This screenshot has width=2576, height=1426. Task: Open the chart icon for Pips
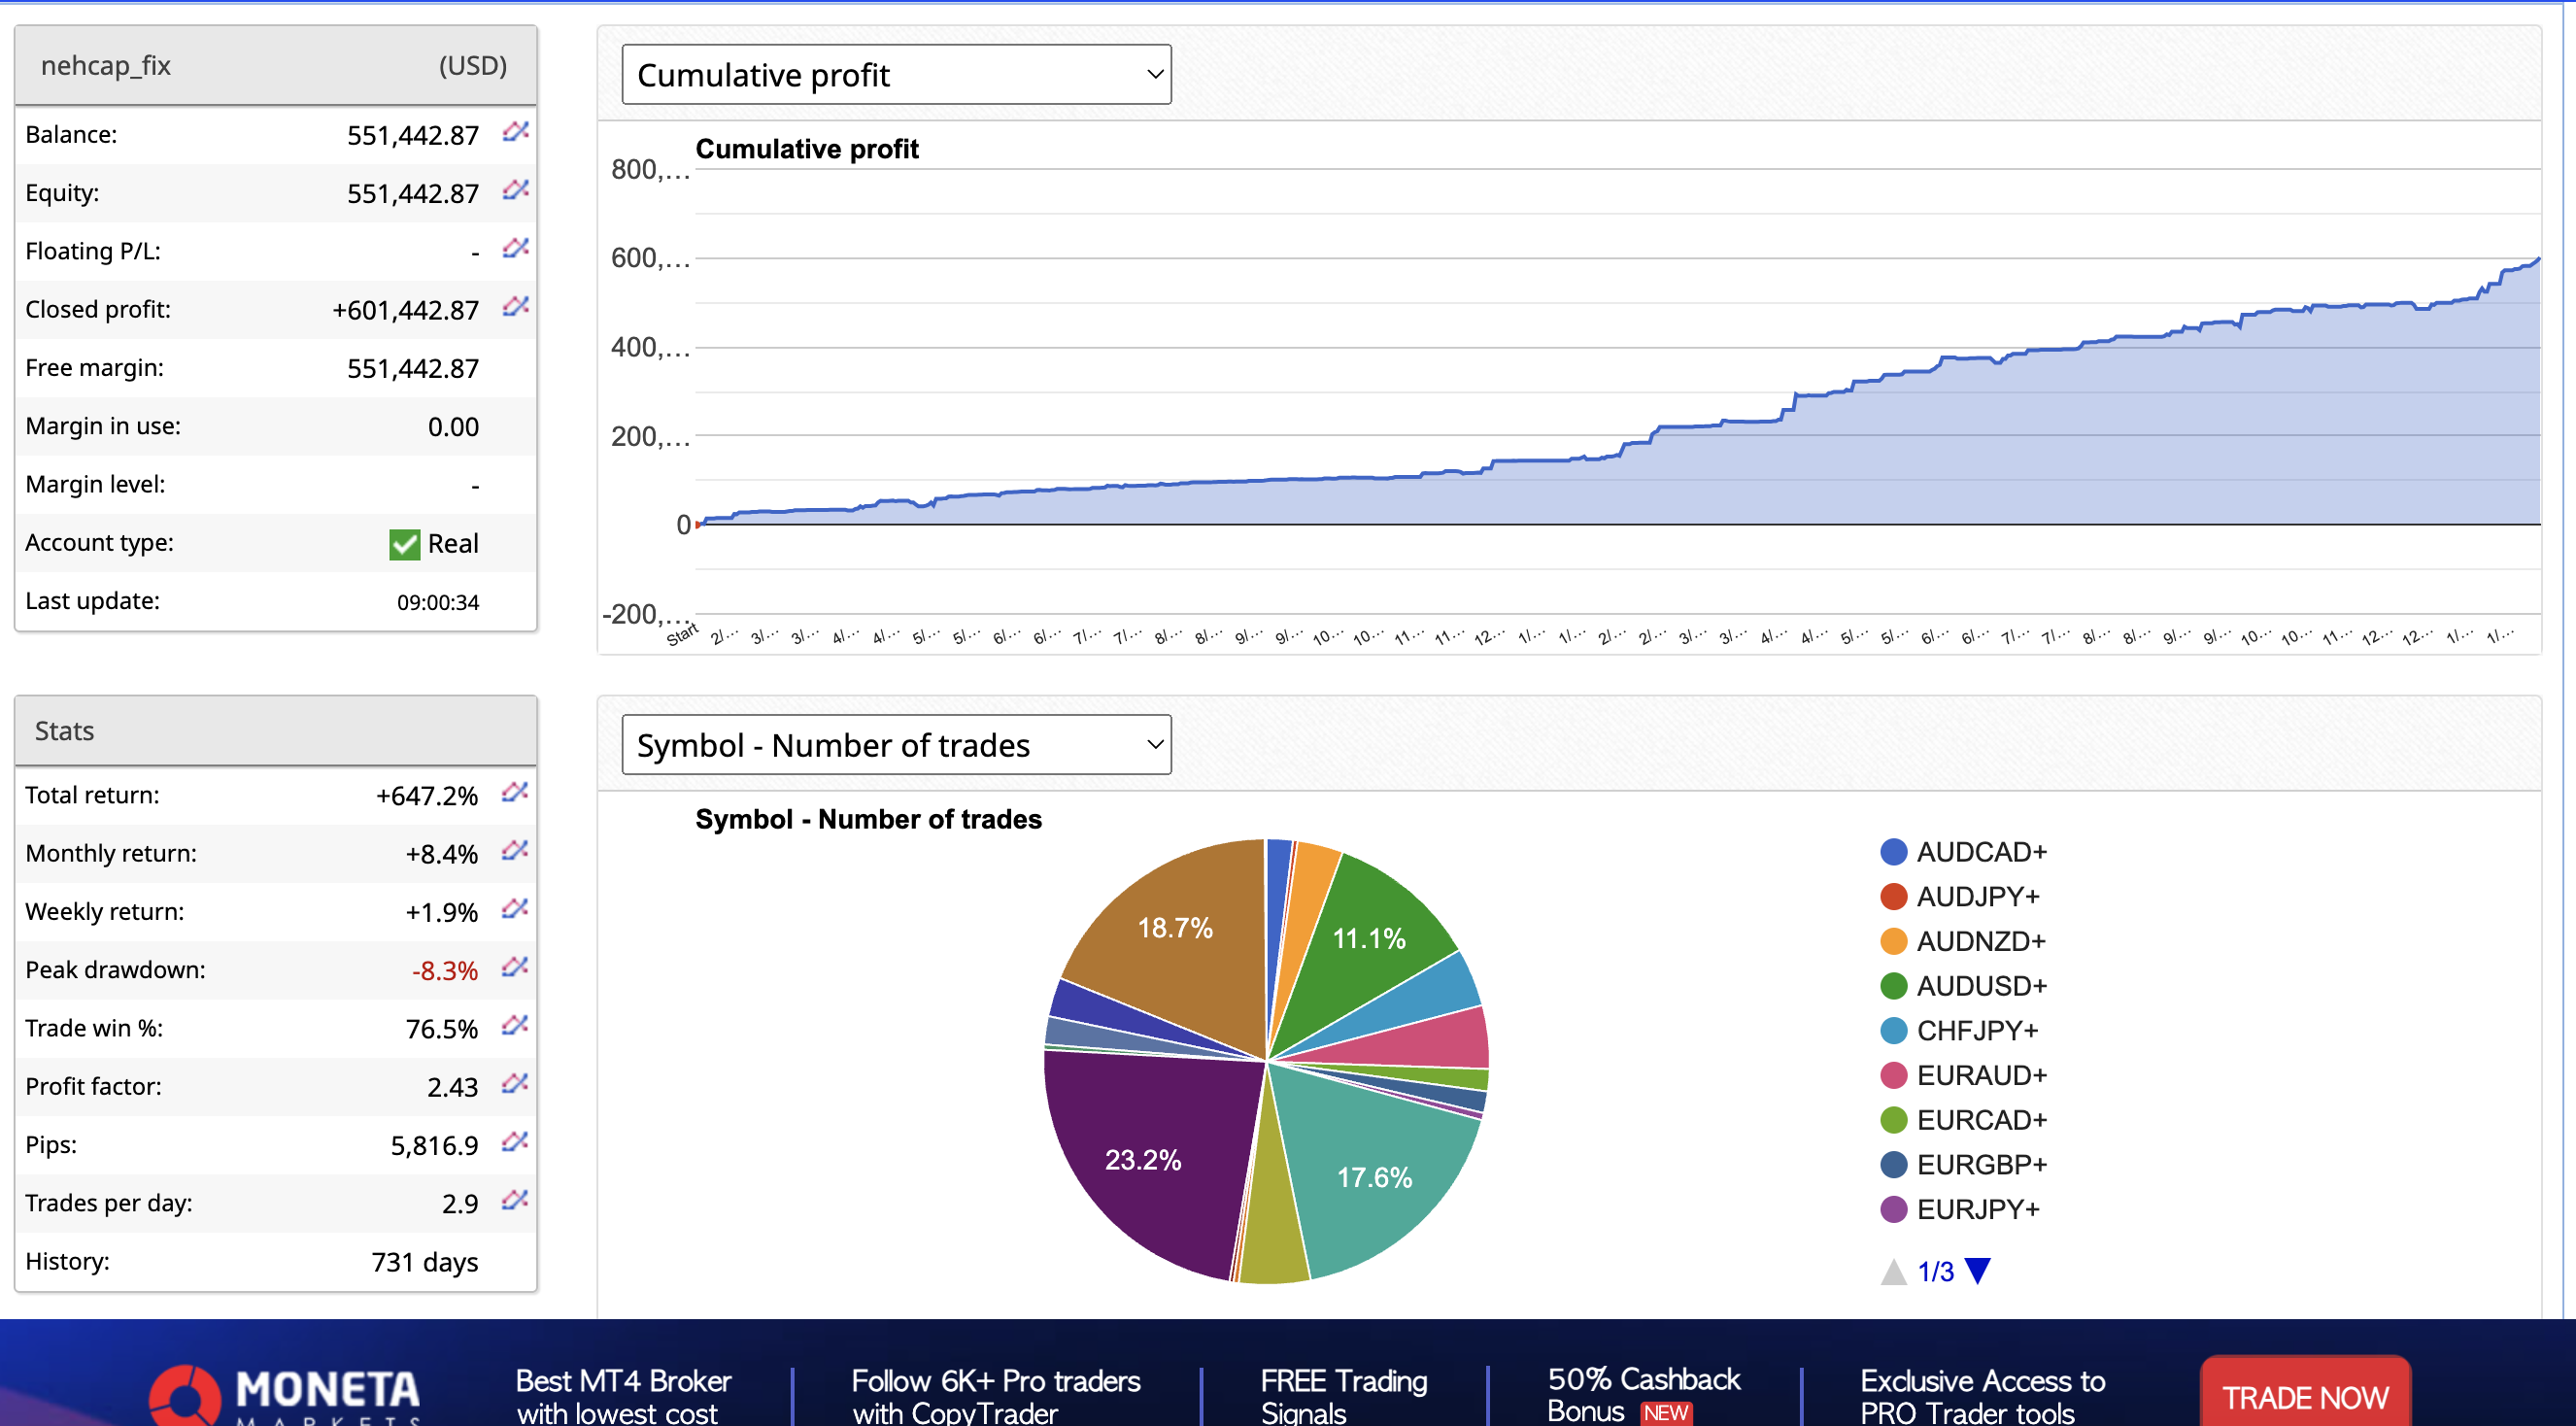click(x=515, y=1142)
